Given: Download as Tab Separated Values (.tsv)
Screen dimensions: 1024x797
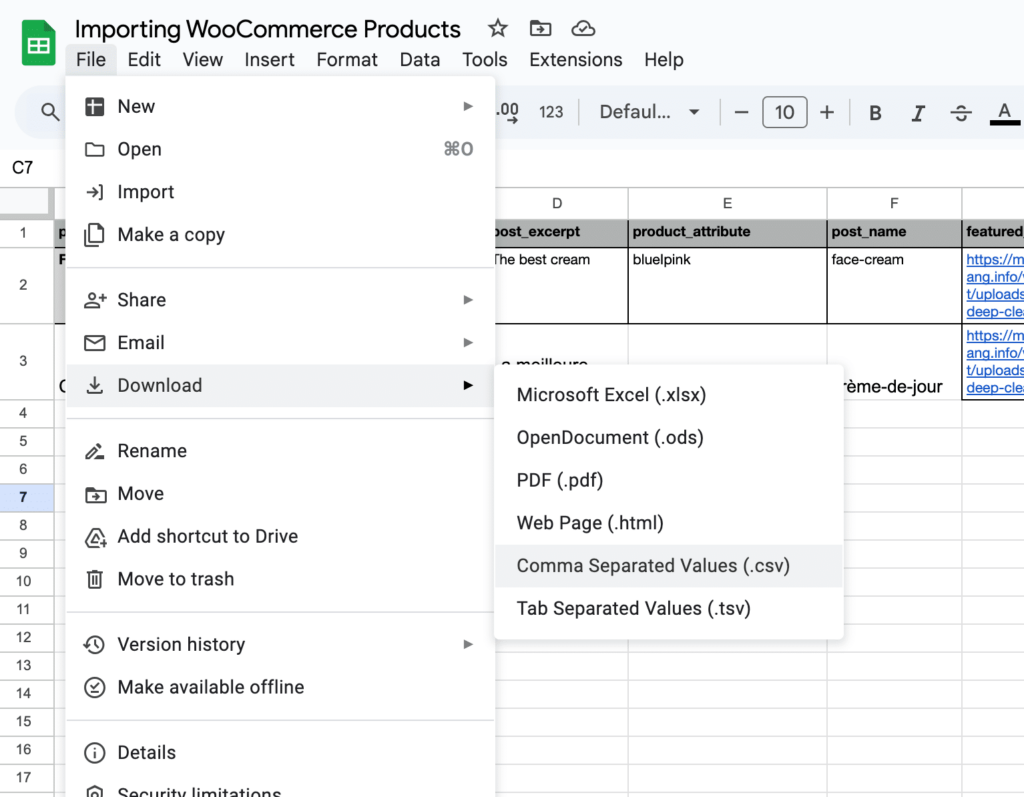Looking at the screenshot, I should pyautogui.click(x=669, y=609).
